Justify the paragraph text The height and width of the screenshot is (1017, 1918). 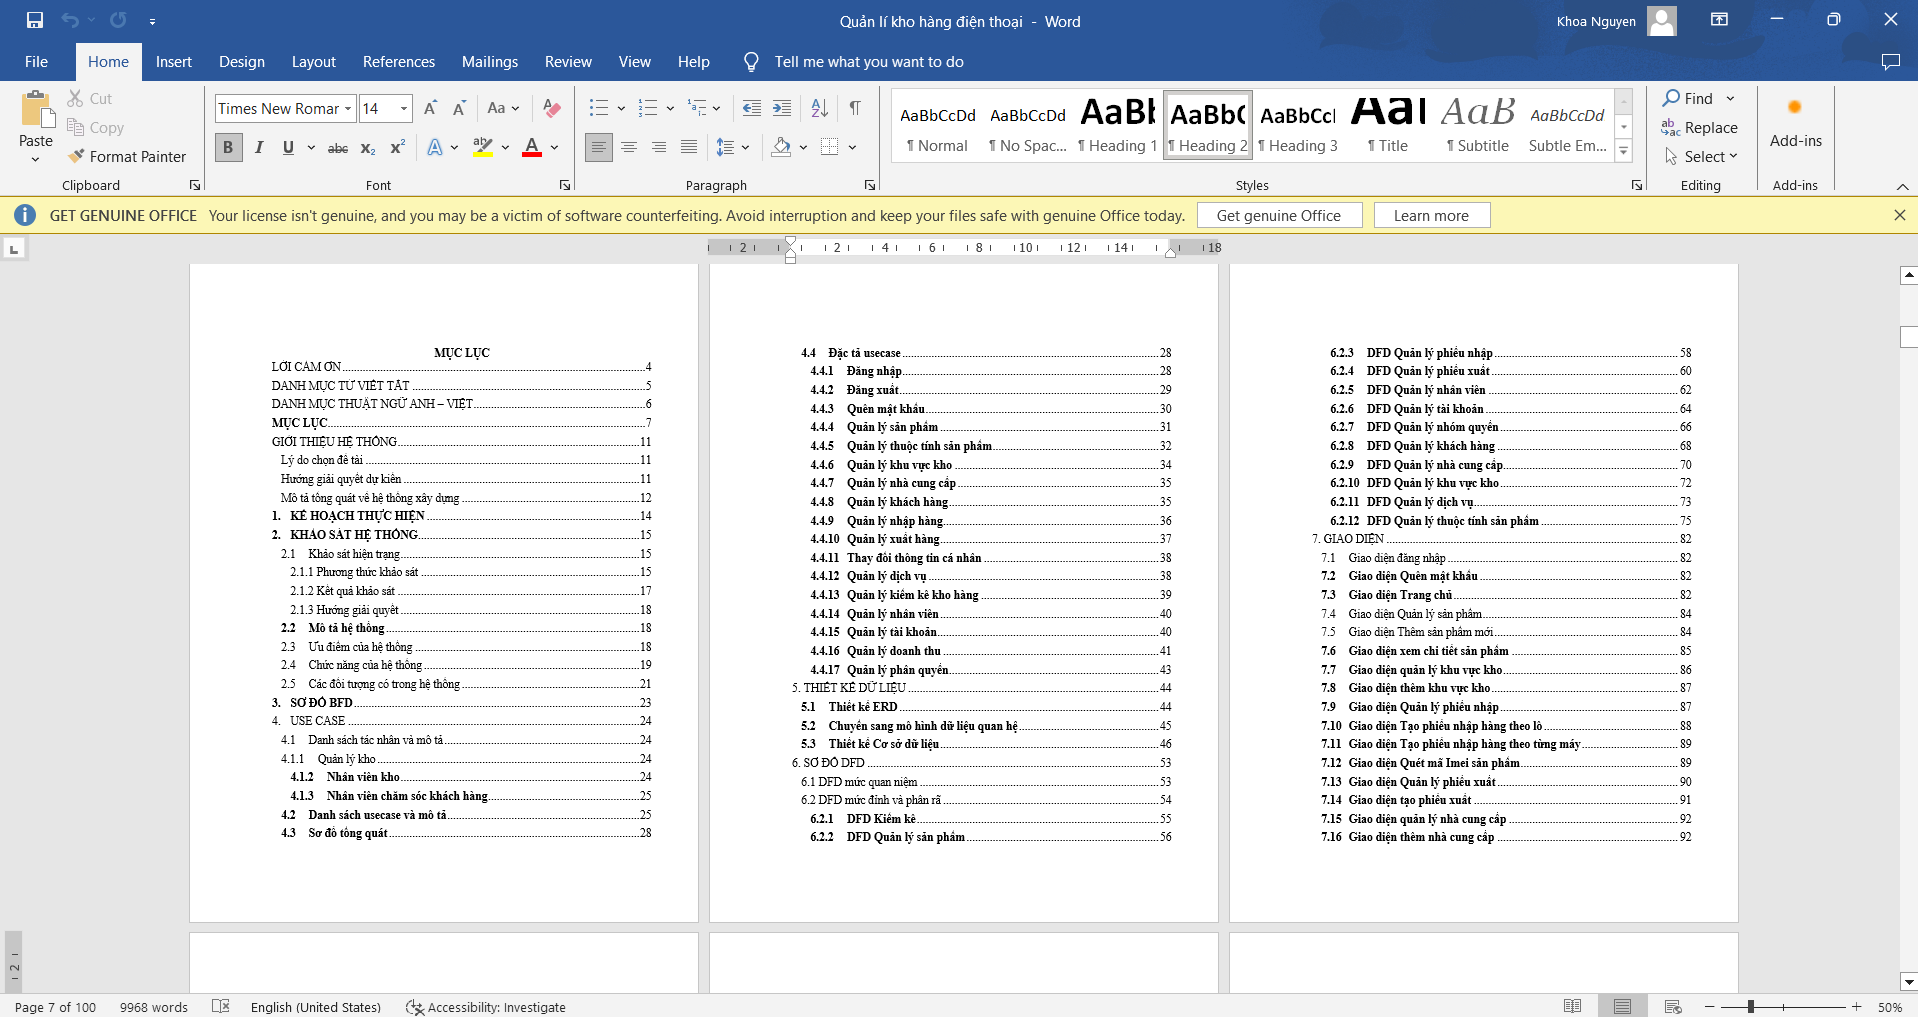pyautogui.click(x=689, y=148)
